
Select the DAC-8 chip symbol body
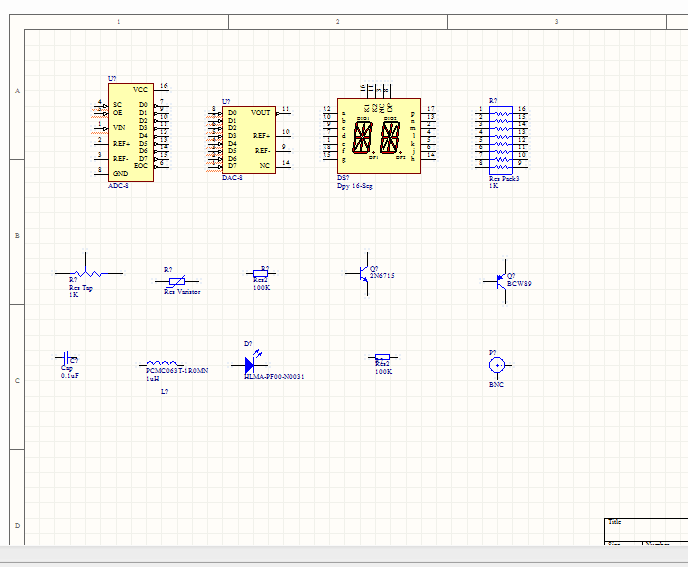(x=249, y=140)
